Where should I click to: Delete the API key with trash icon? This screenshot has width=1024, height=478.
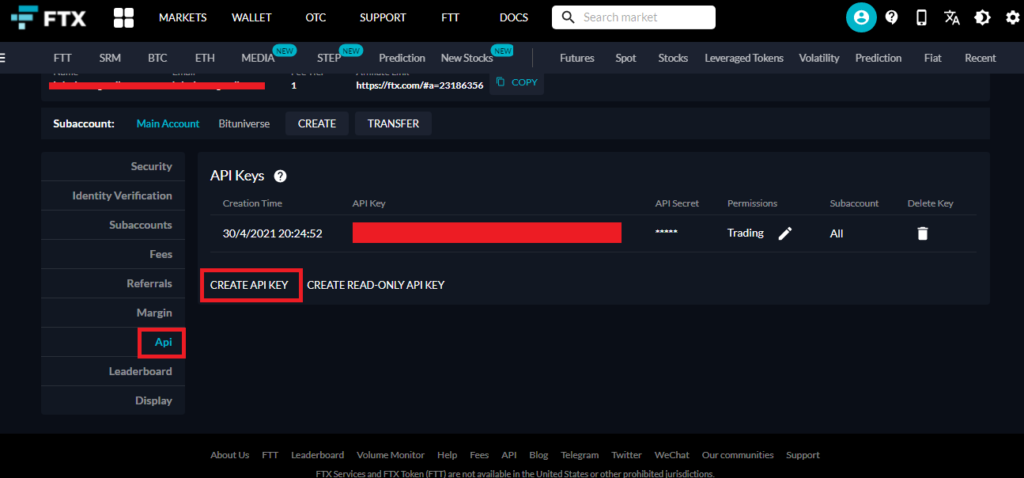[x=922, y=233]
